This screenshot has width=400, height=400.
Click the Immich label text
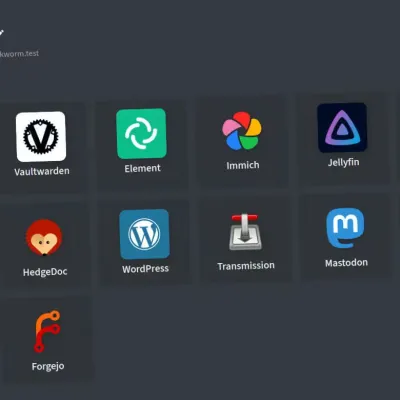(243, 165)
